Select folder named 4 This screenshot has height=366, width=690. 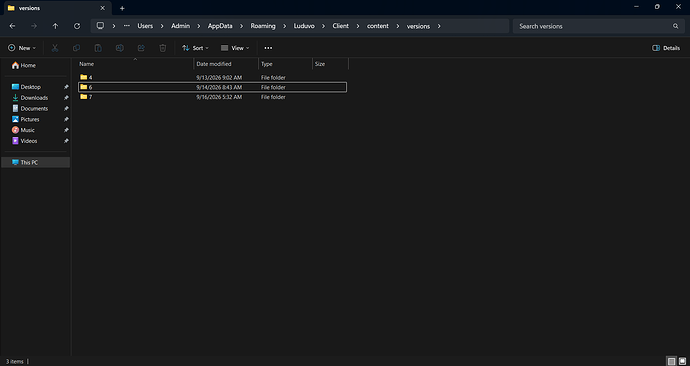point(213,77)
